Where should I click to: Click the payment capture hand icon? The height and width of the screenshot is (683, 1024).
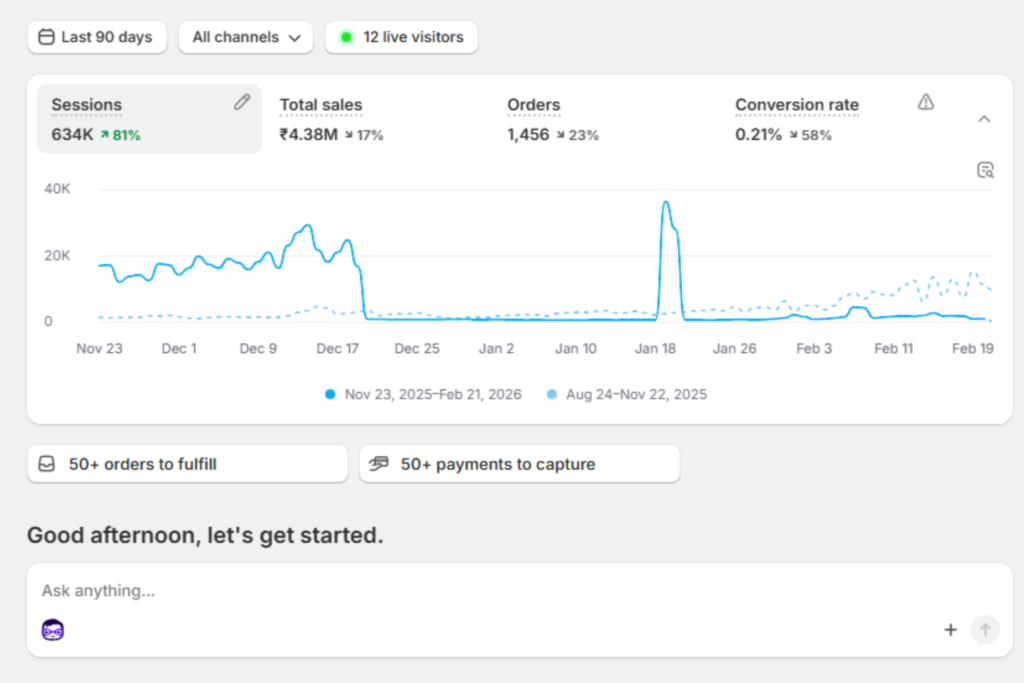(379, 464)
